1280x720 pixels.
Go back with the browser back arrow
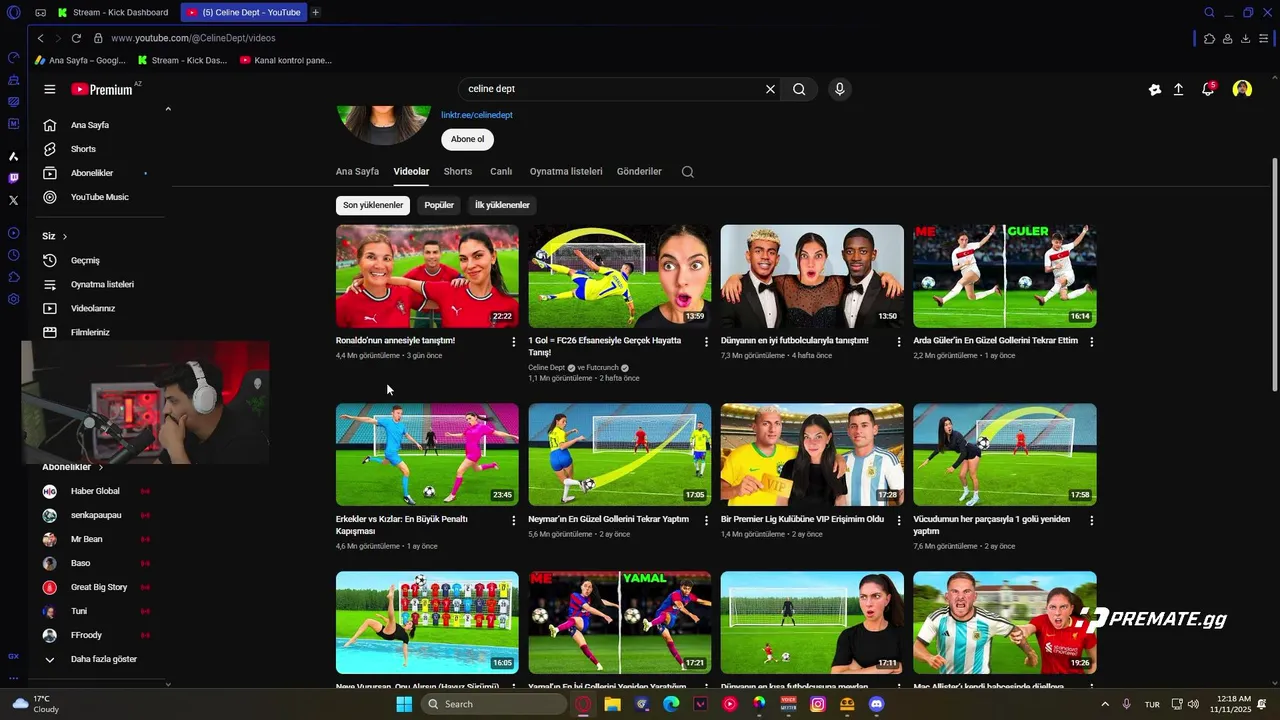click(x=40, y=38)
